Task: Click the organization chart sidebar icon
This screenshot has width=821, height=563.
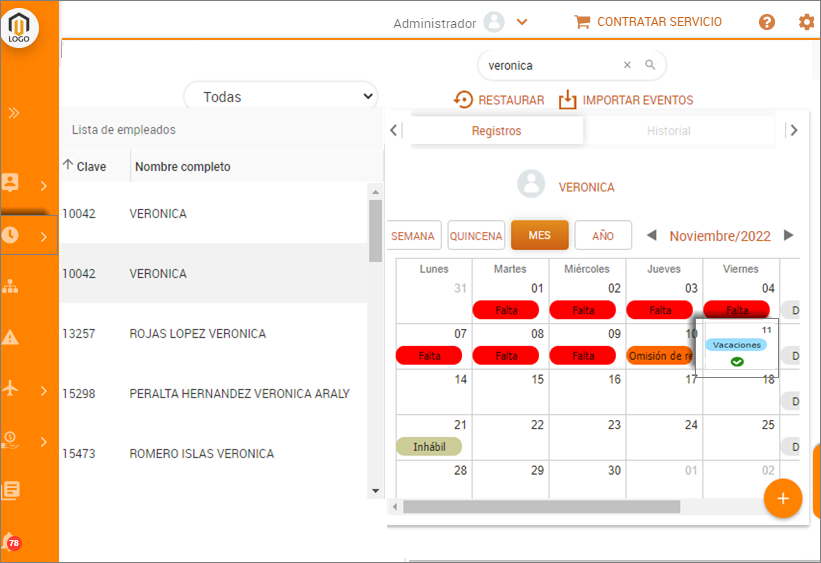Action: pyautogui.click(x=11, y=287)
